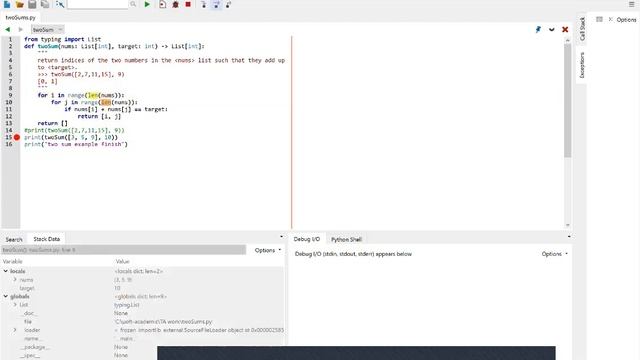The image size is (640, 360).
Task: Start debugging with the green play icon
Action: [x=147, y=4]
